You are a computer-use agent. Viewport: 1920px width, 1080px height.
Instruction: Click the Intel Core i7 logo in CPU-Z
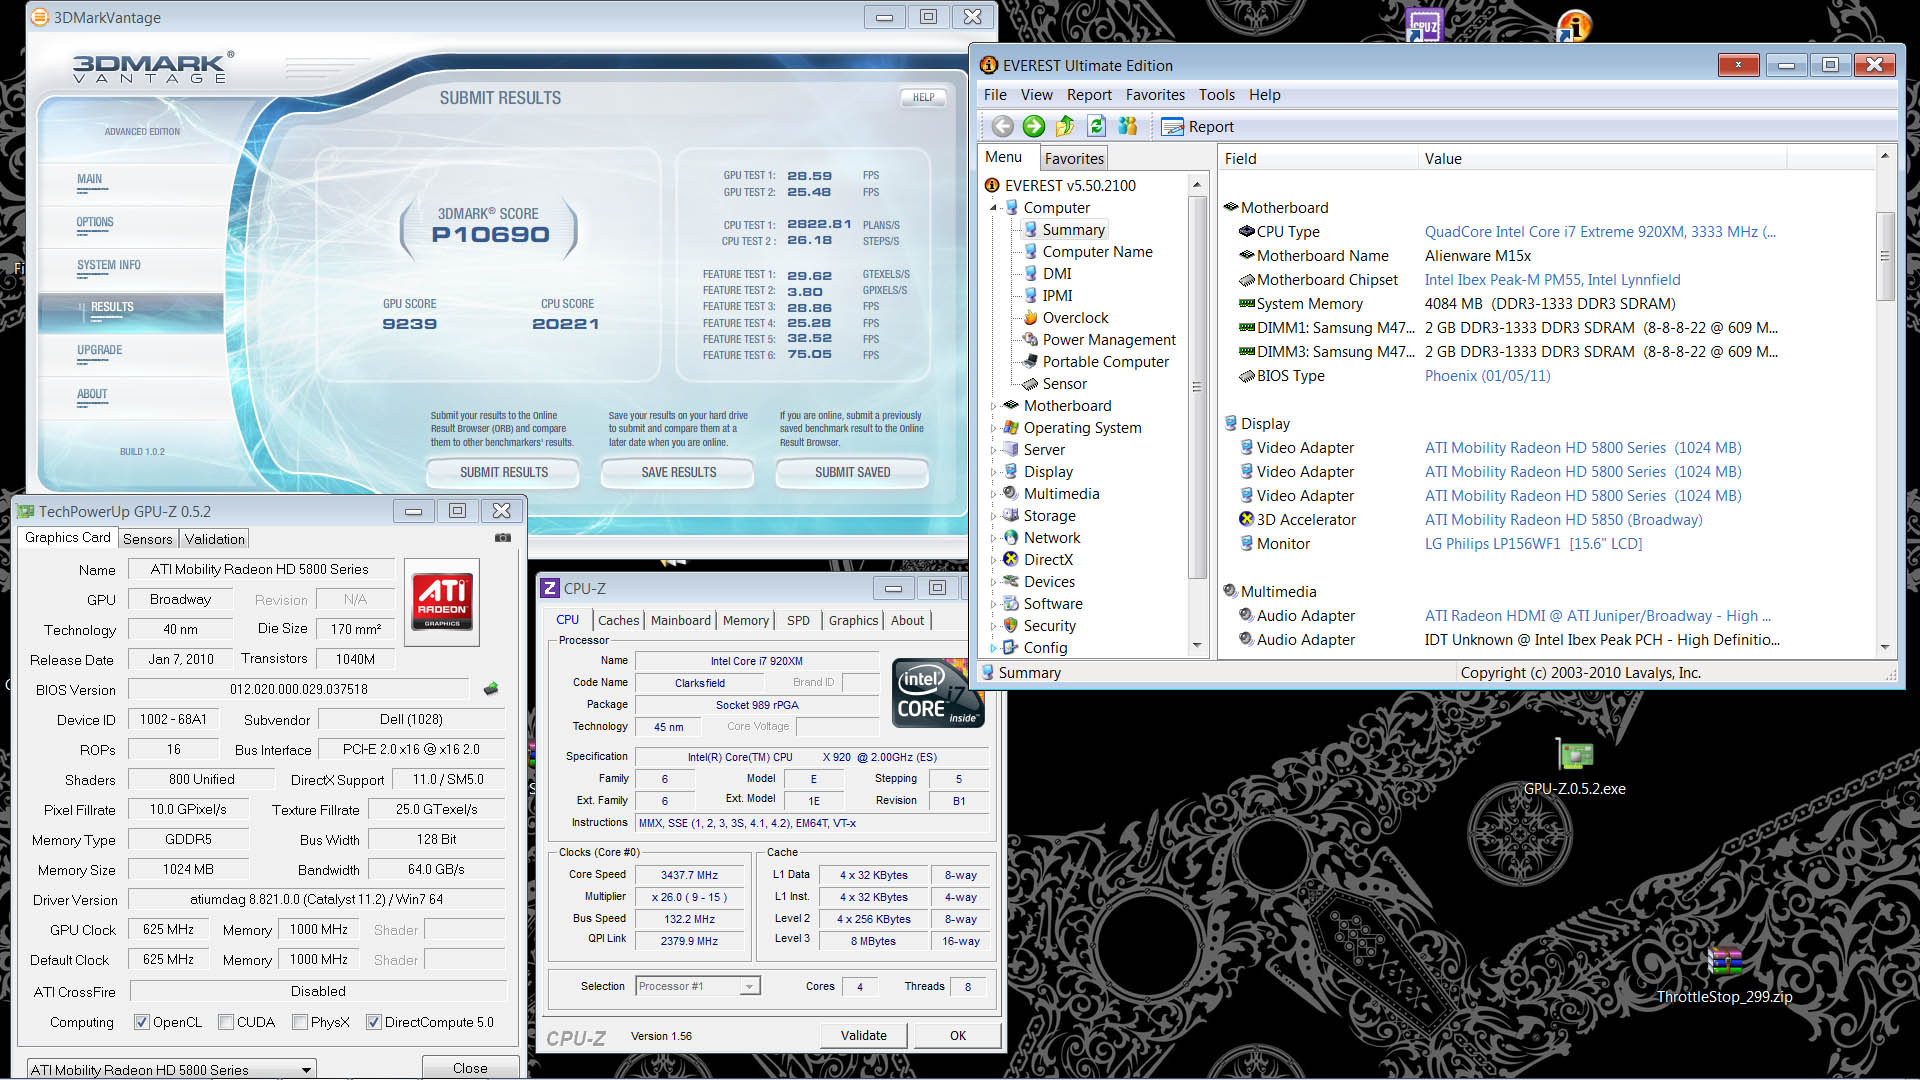tap(937, 693)
